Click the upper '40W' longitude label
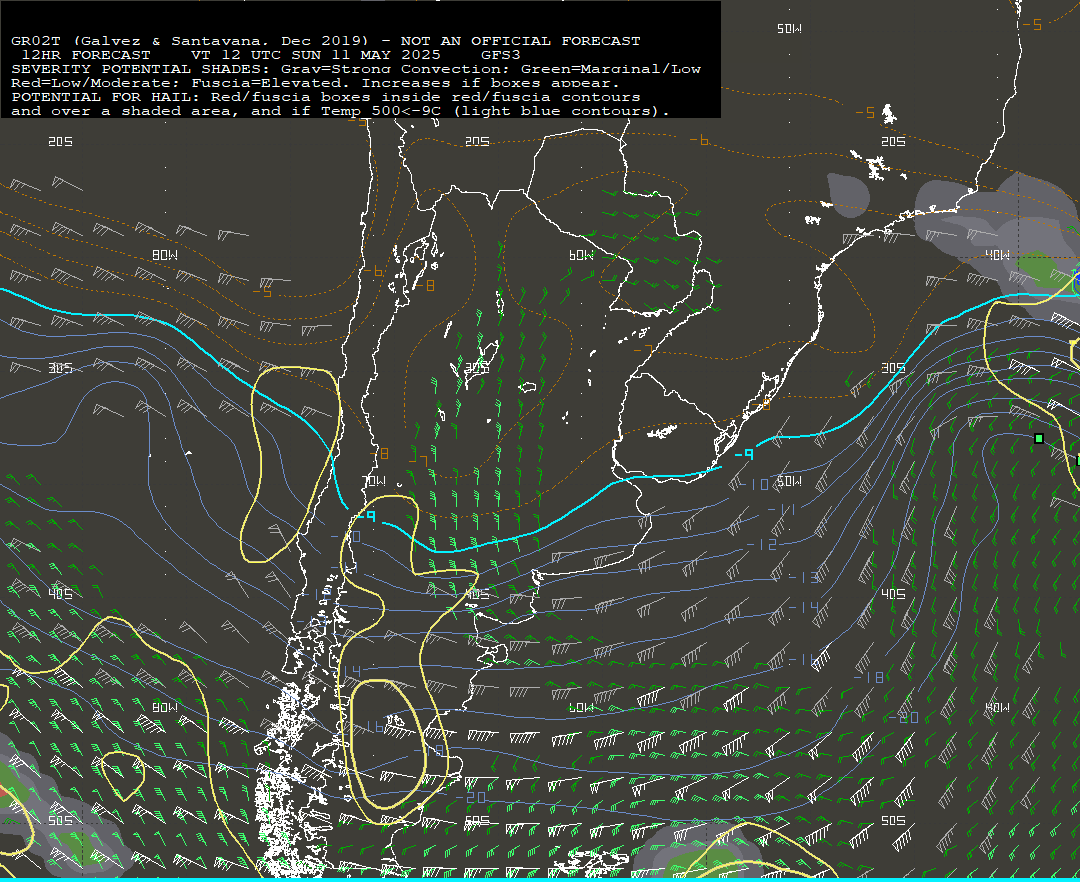The image size is (1080, 882). point(997,255)
